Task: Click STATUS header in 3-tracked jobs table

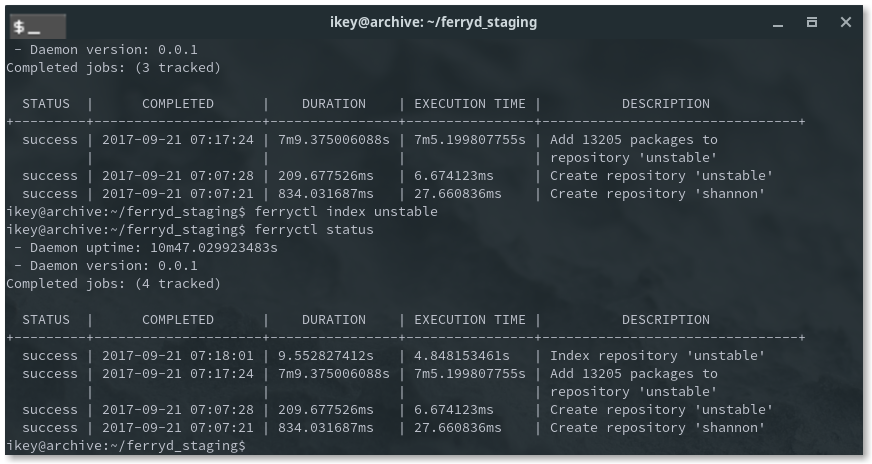Action: (x=46, y=104)
